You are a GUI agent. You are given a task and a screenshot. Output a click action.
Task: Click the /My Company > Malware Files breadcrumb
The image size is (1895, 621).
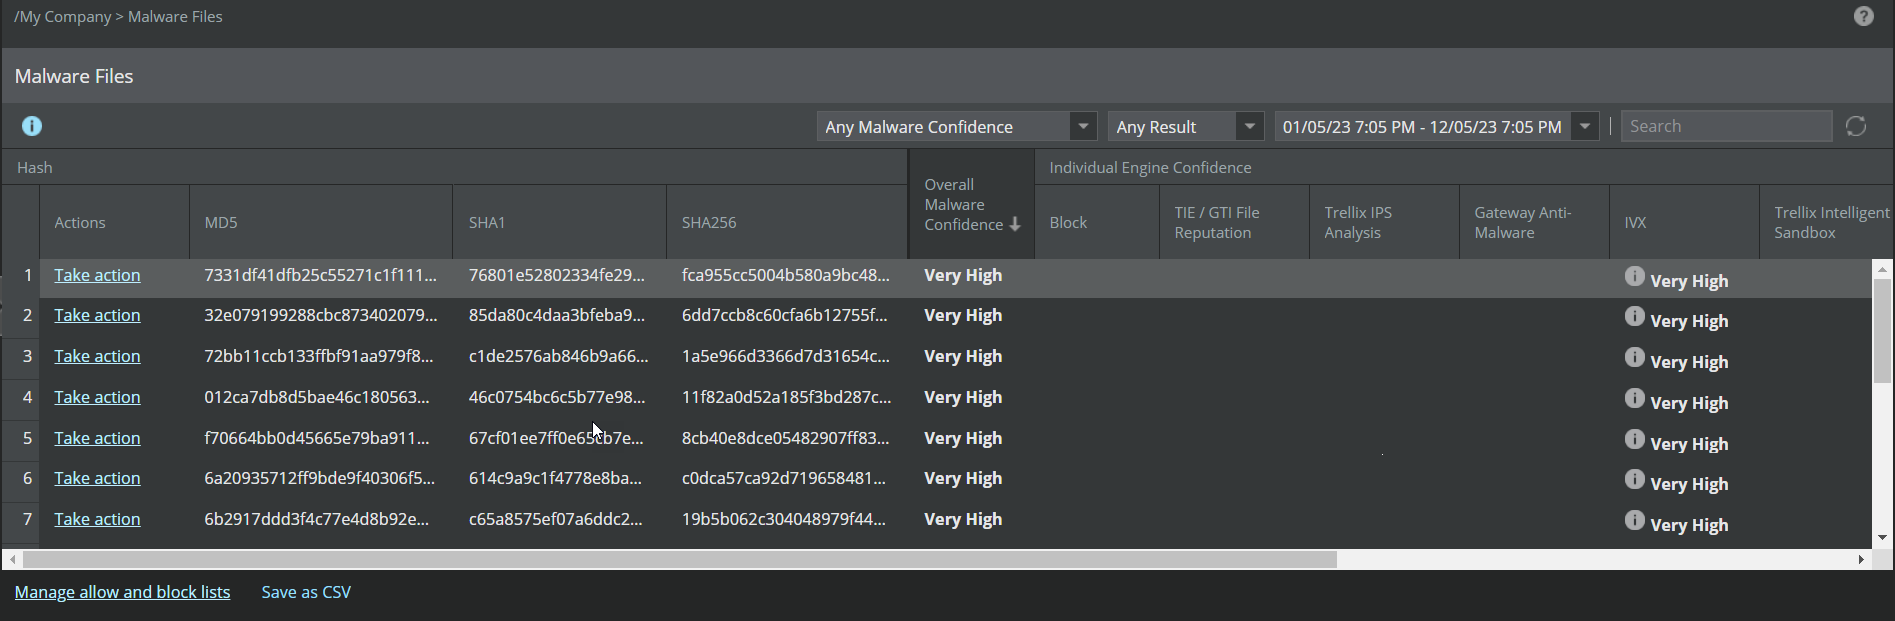coord(118,16)
